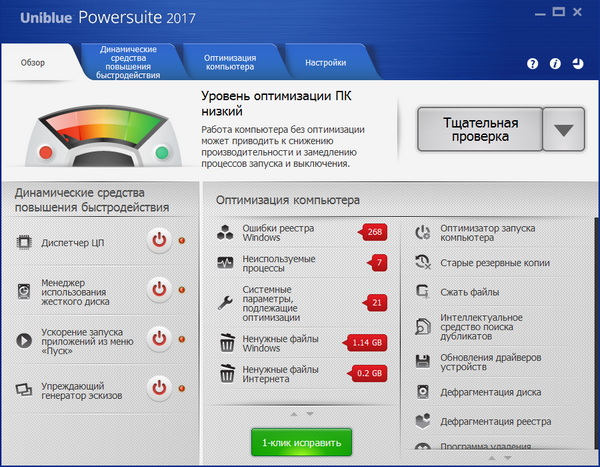Click up arrow under right tools list
The image size is (600, 467).
point(492,458)
